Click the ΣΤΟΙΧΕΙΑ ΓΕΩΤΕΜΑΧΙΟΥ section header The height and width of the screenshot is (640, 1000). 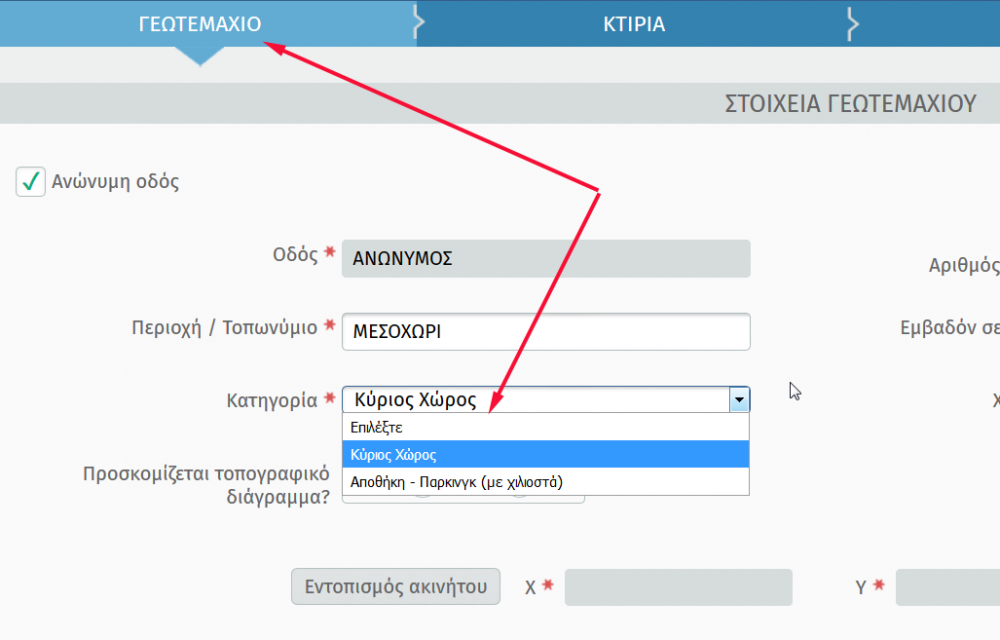(849, 104)
